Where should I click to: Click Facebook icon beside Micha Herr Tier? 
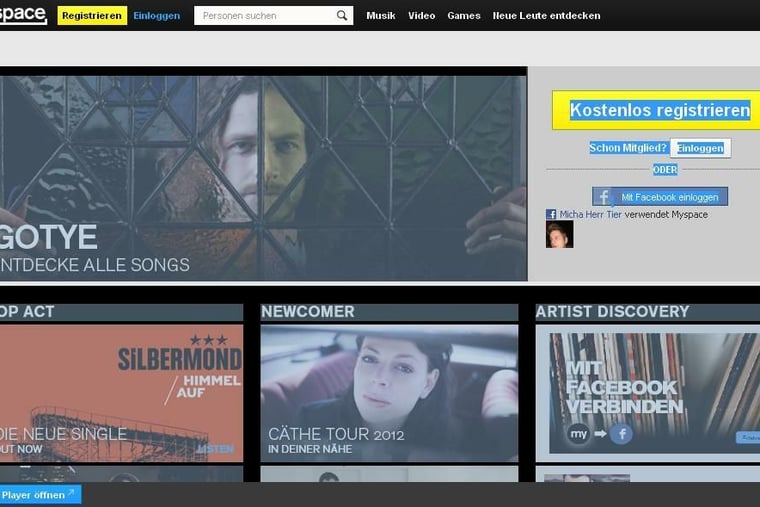[x=551, y=214]
